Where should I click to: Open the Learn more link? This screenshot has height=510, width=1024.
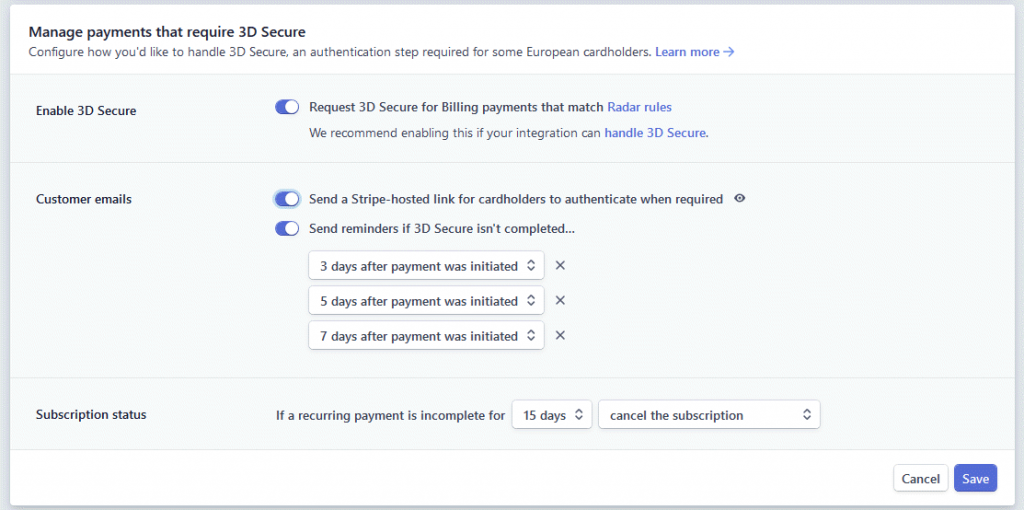coord(687,52)
